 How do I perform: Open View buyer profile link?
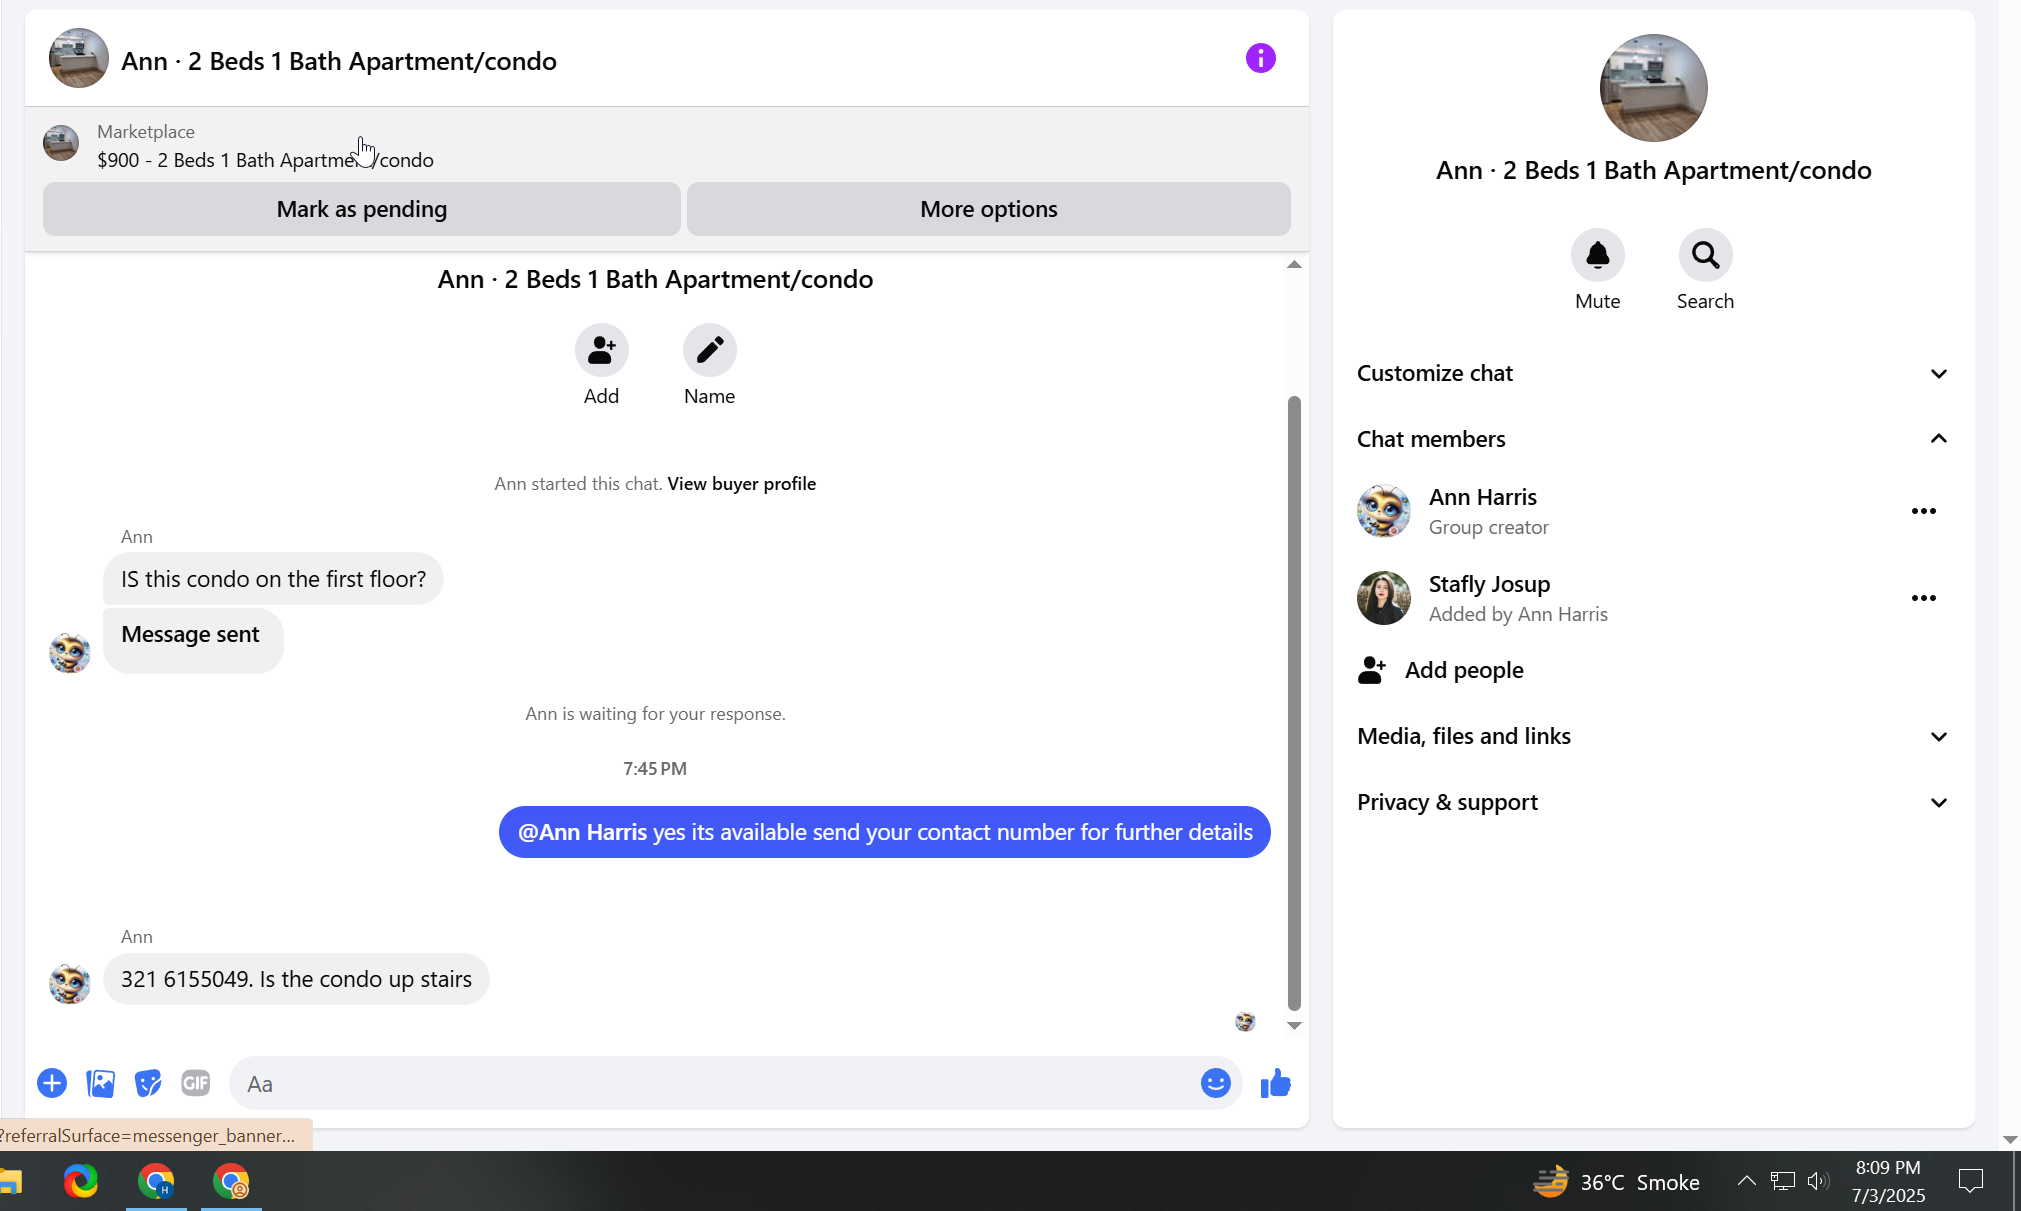coord(741,484)
